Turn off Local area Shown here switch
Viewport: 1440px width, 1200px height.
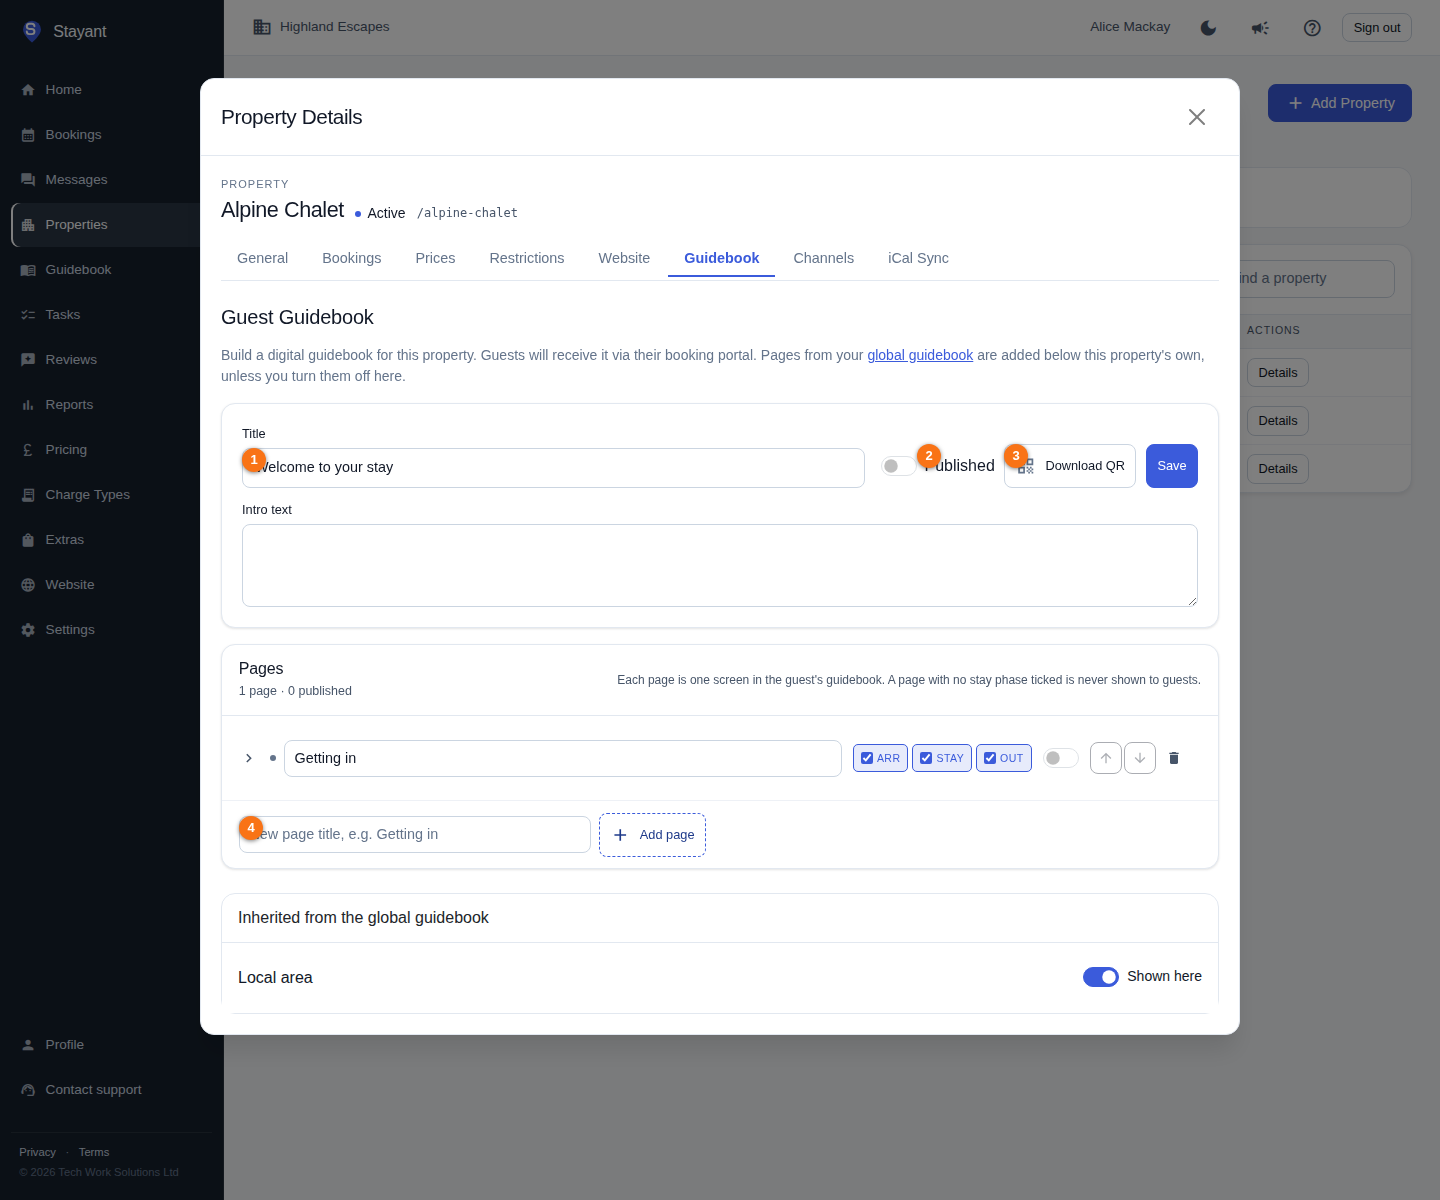pyautogui.click(x=1101, y=977)
